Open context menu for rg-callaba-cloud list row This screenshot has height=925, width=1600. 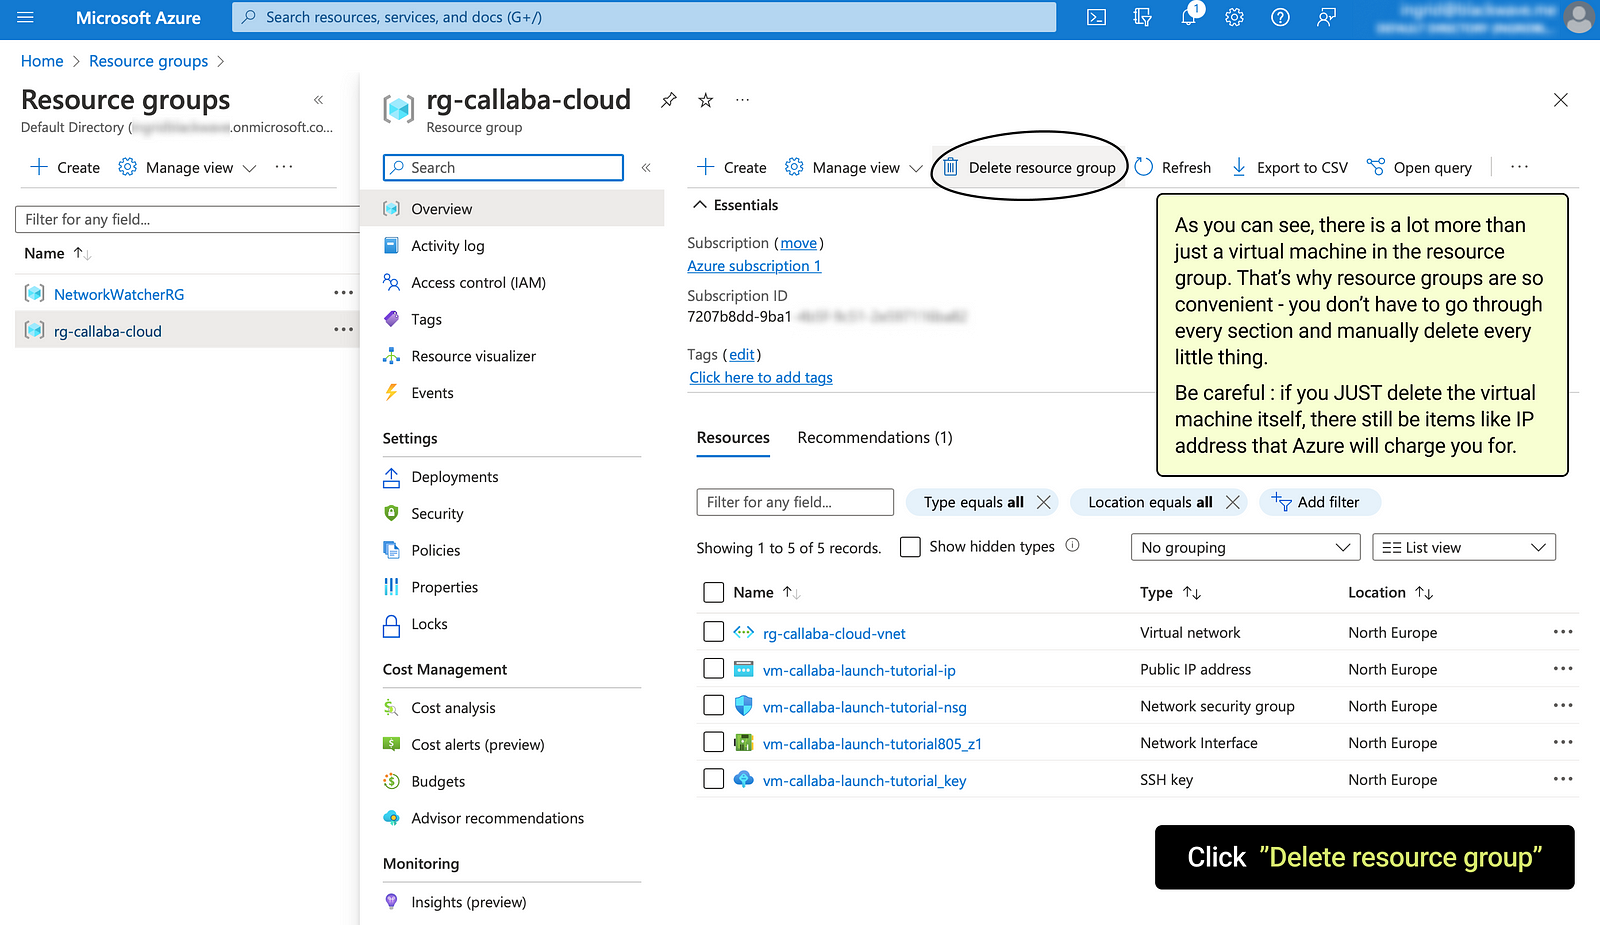click(343, 330)
